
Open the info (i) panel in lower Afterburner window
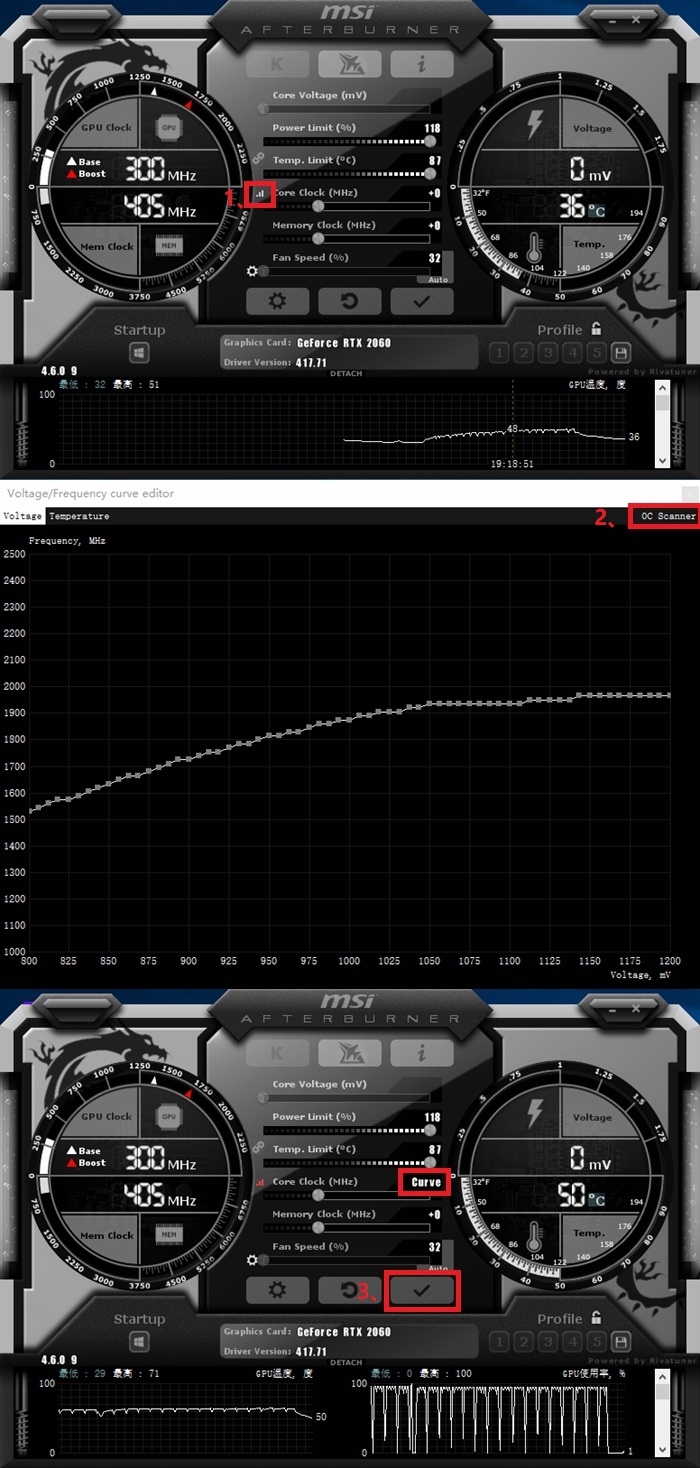(422, 1052)
